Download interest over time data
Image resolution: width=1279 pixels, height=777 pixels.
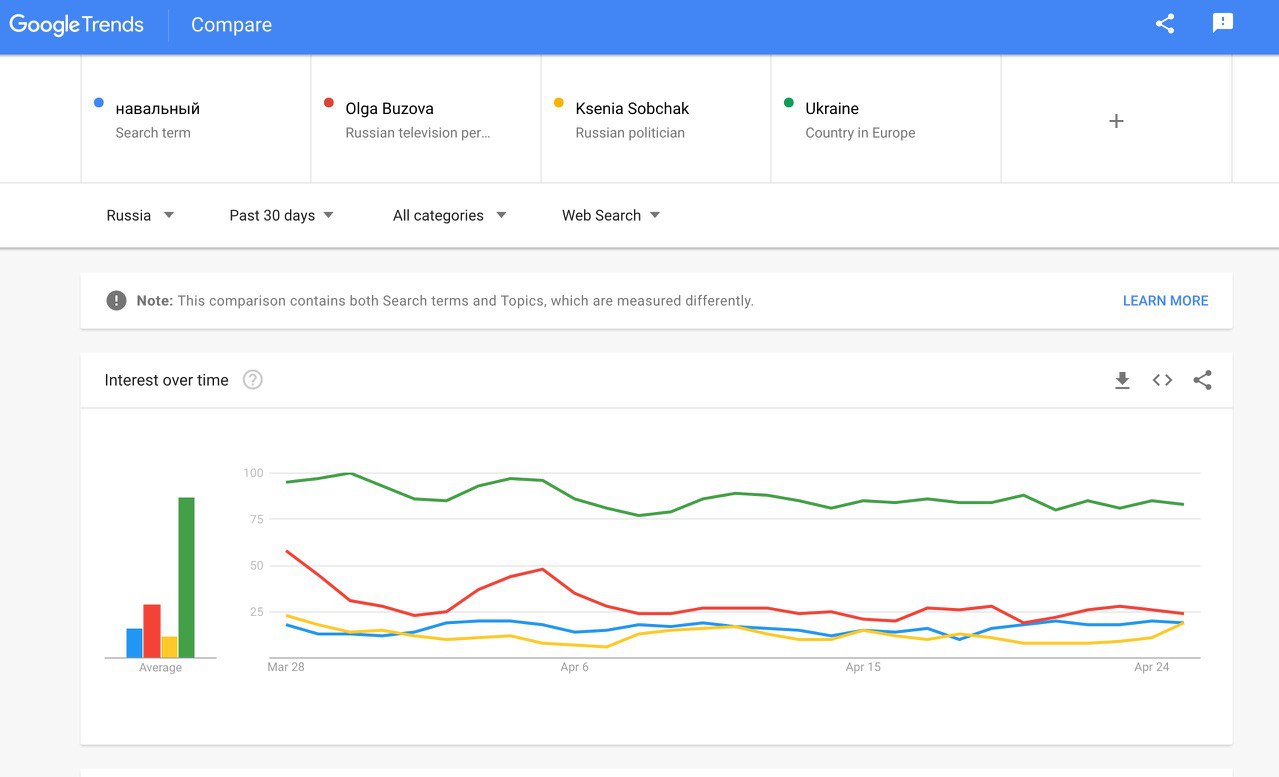point(1122,380)
